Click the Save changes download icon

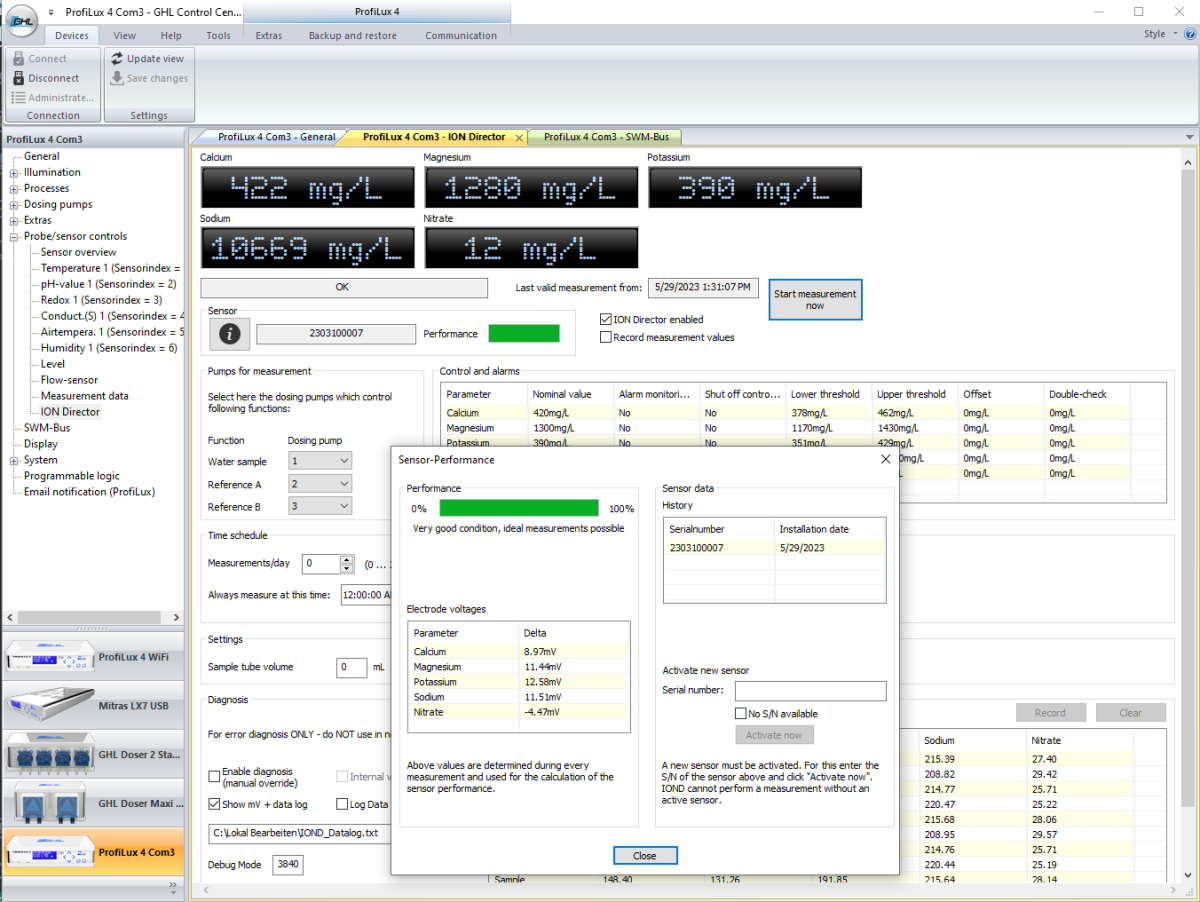pyautogui.click(x=117, y=78)
